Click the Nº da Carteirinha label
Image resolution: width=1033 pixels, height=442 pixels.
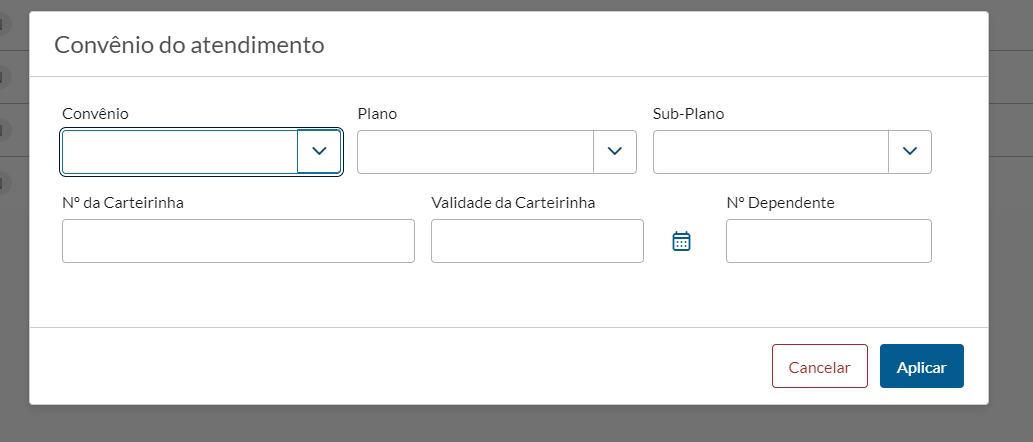(122, 203)
